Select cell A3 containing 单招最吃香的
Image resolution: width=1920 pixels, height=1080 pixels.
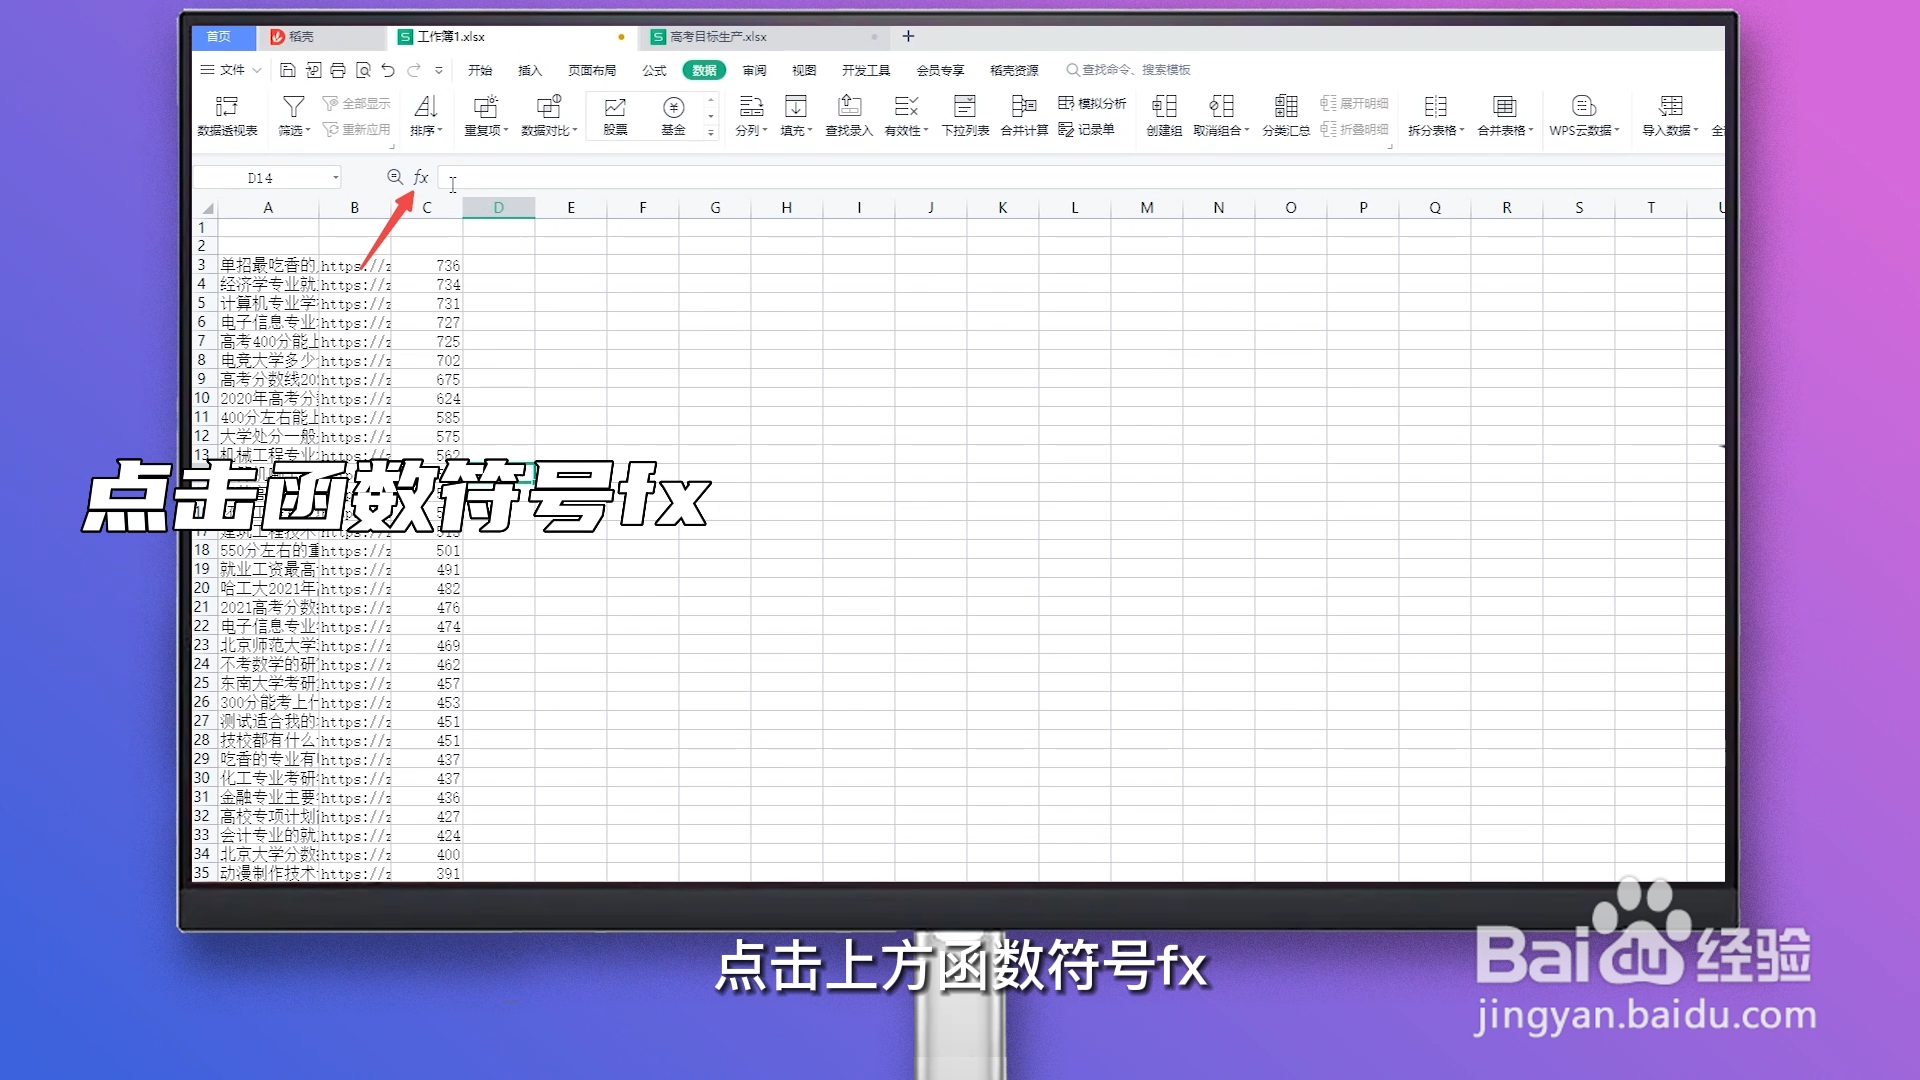(267, 265)
